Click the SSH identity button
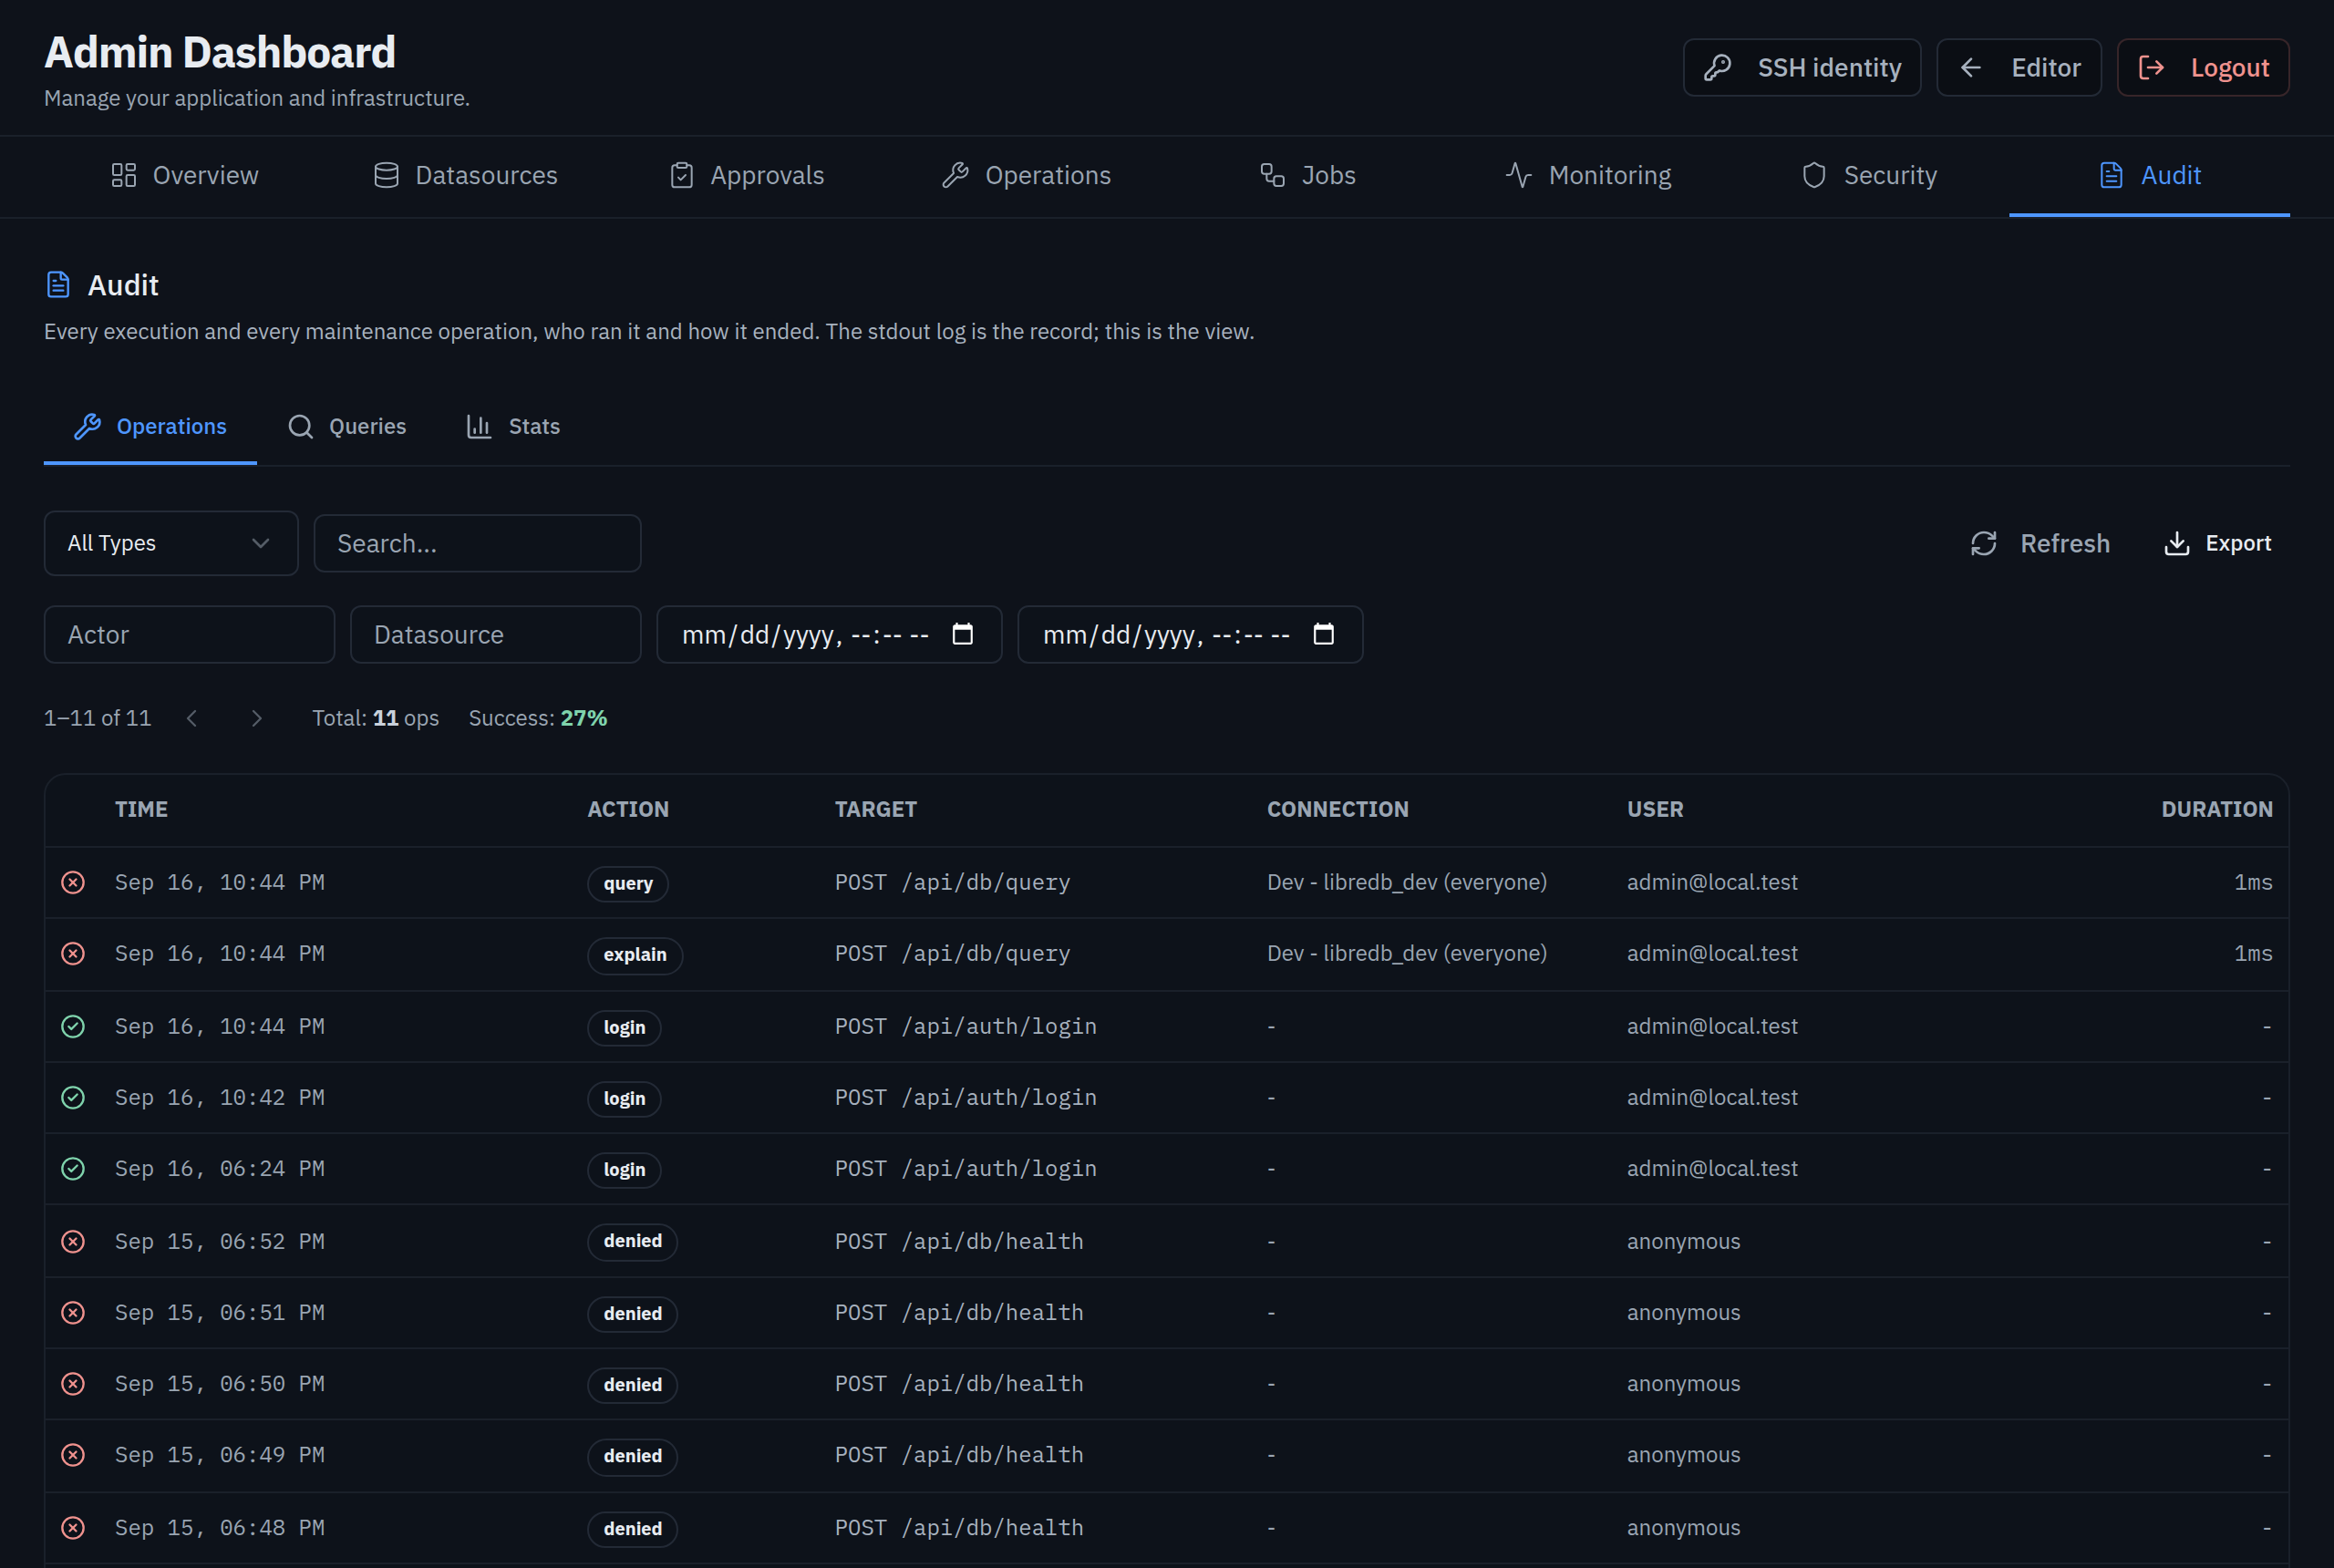2334x1568 pixels. 1802,68
